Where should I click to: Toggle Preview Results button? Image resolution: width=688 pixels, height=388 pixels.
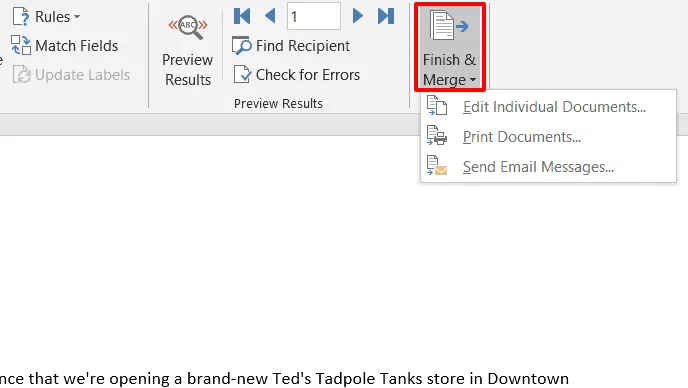coord(187,50)
